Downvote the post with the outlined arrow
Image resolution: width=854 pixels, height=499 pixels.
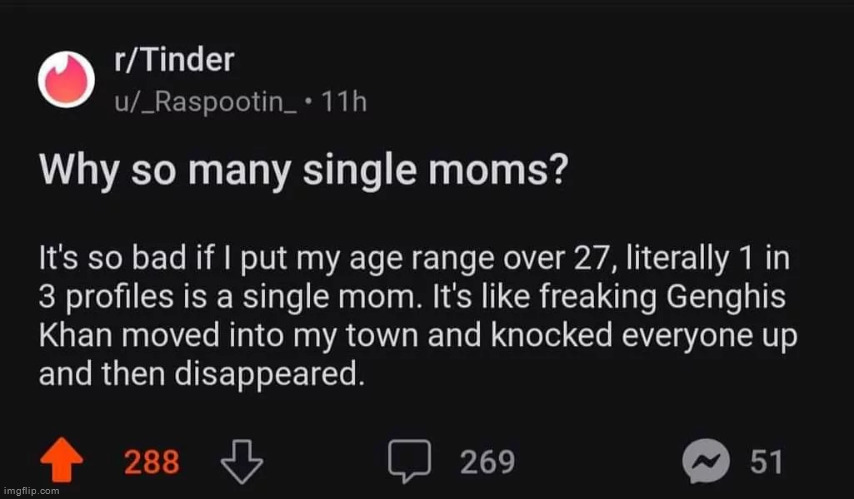click(241, 461)
